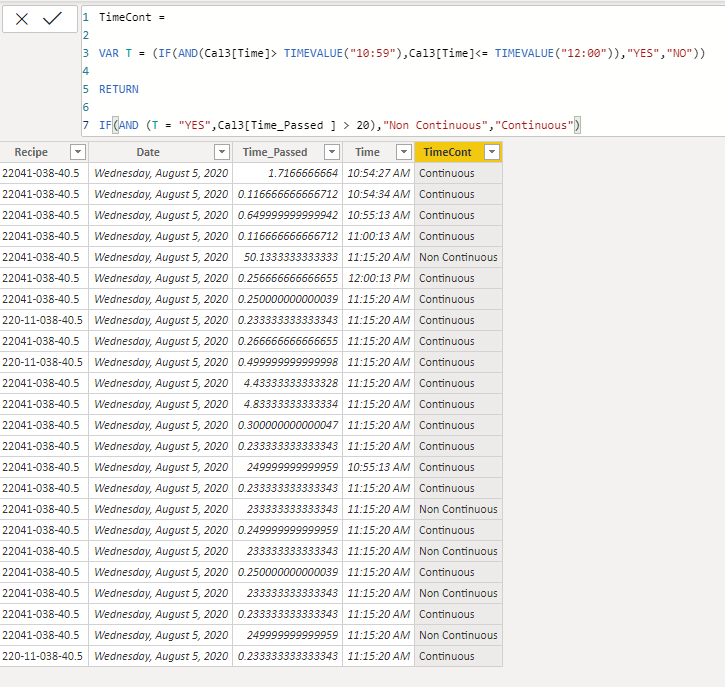
Task: Click the Cal3[Time_Passed ] reference in formula
Action: click(277, 125)
